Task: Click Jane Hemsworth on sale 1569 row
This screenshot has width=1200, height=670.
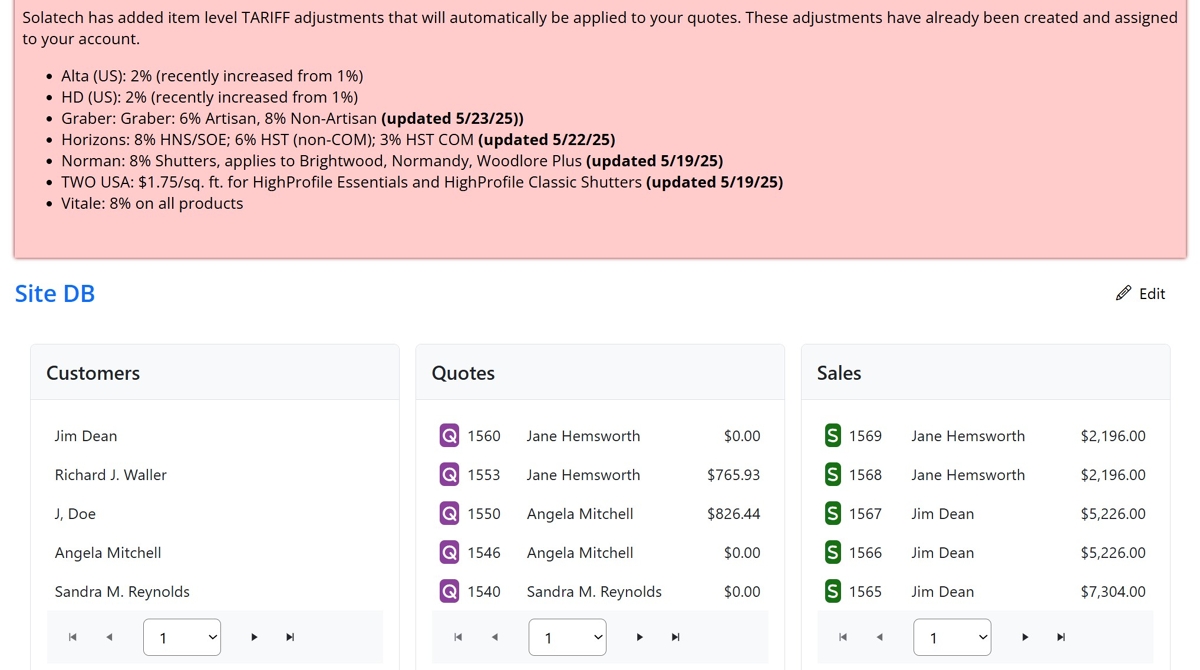Action: (x=968, y=436)
